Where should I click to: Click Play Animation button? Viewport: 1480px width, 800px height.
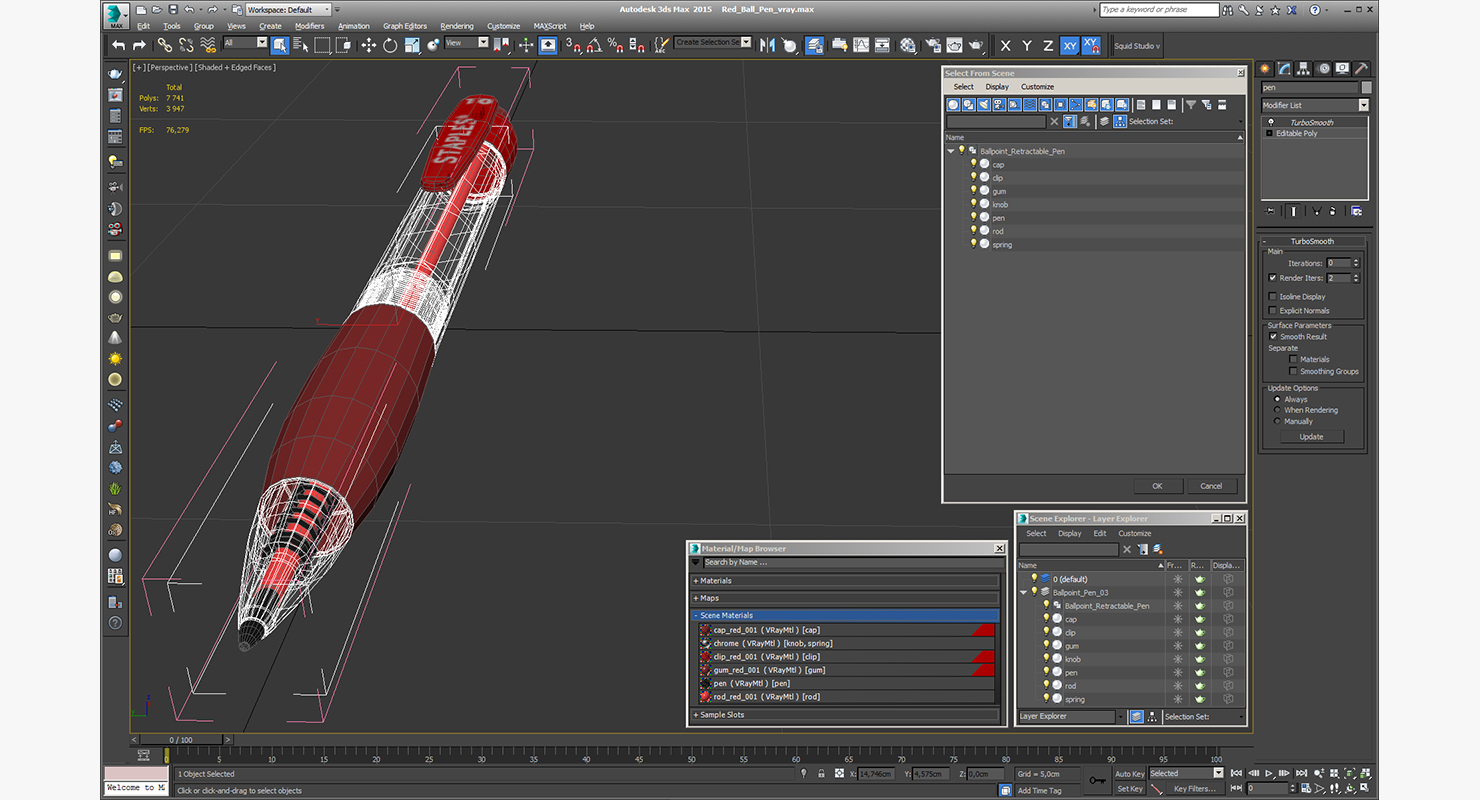pyautogui.click(x=1269, y=773)
